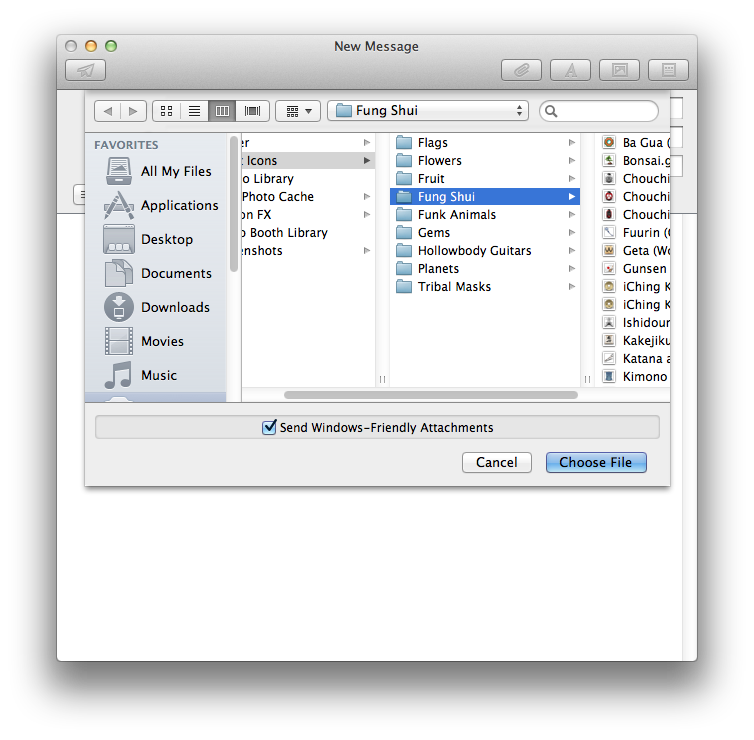Select the Tribal Masks folder
Viewport: 754px width, 740px height.
coord(485,287)
